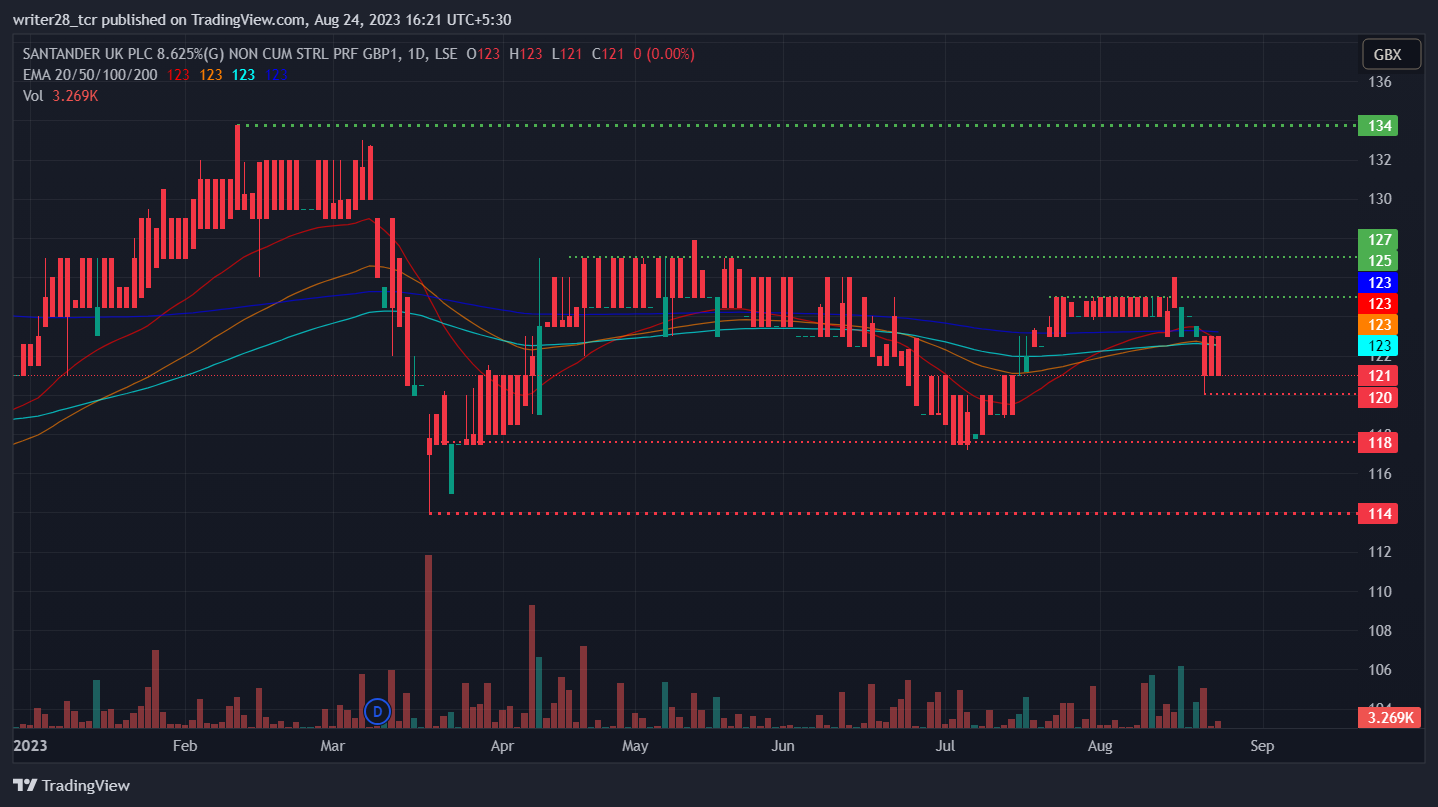
Task: Click the 3.269K volume axis label
Action: click(1389, 717)
